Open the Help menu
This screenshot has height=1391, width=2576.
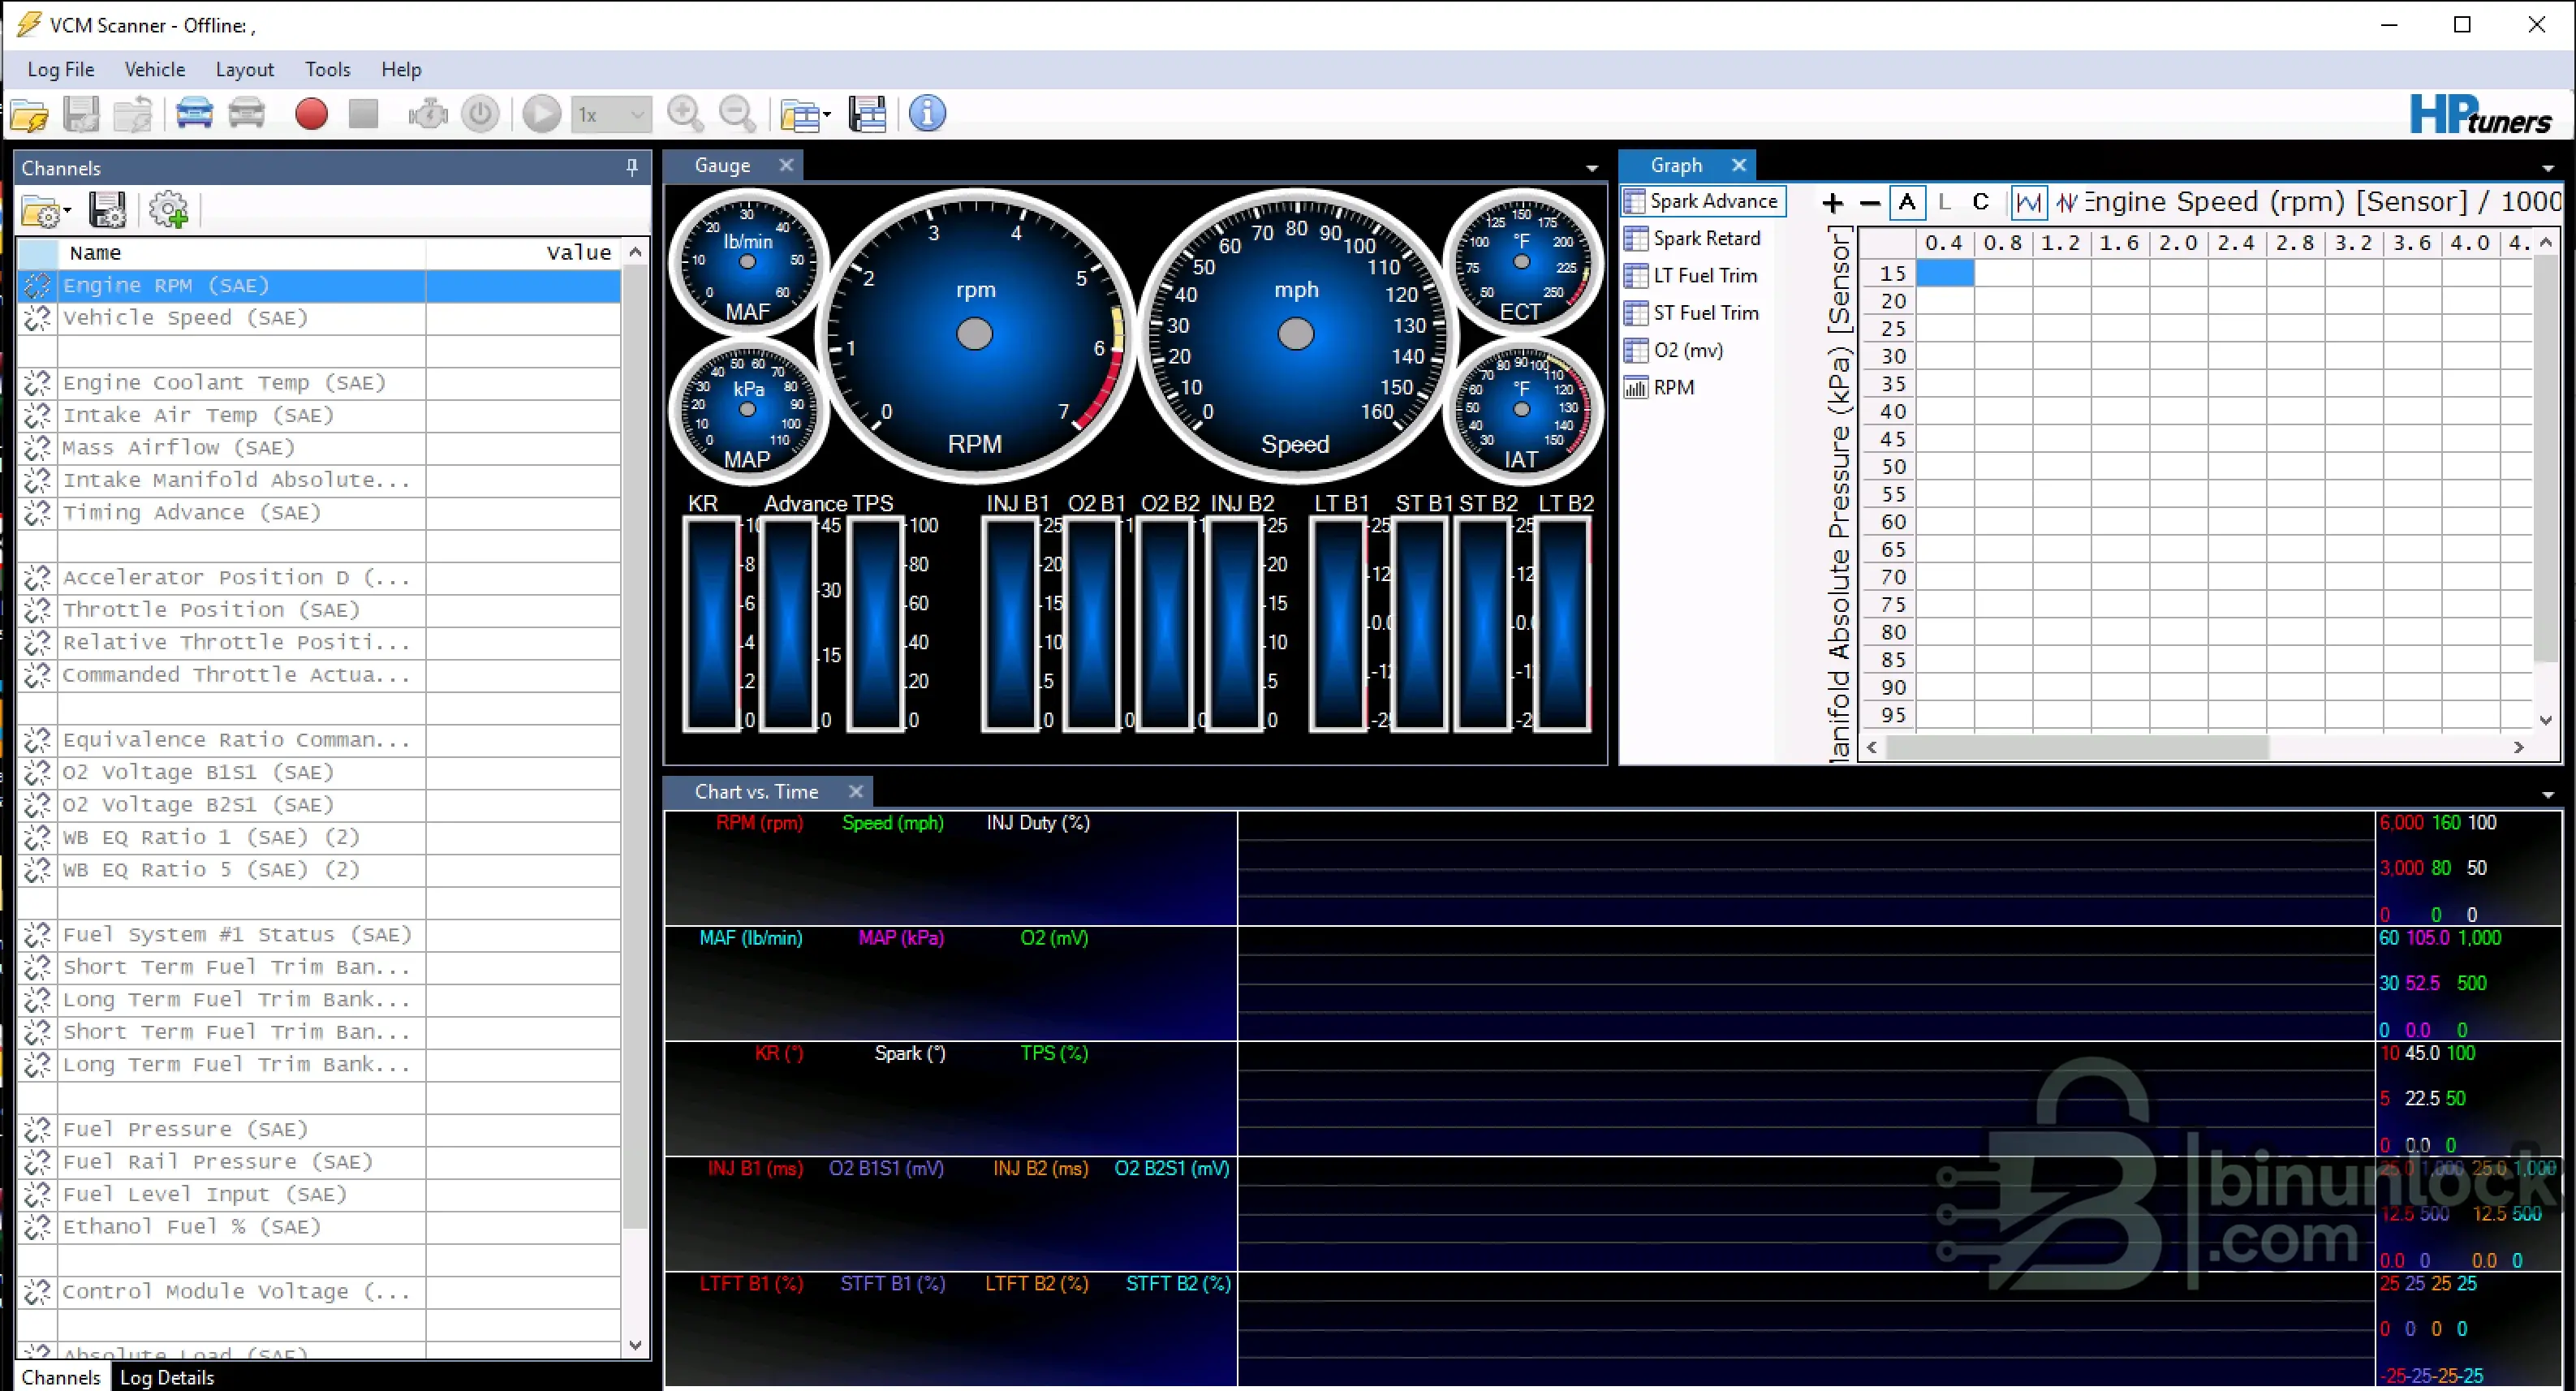coord(401,69)
